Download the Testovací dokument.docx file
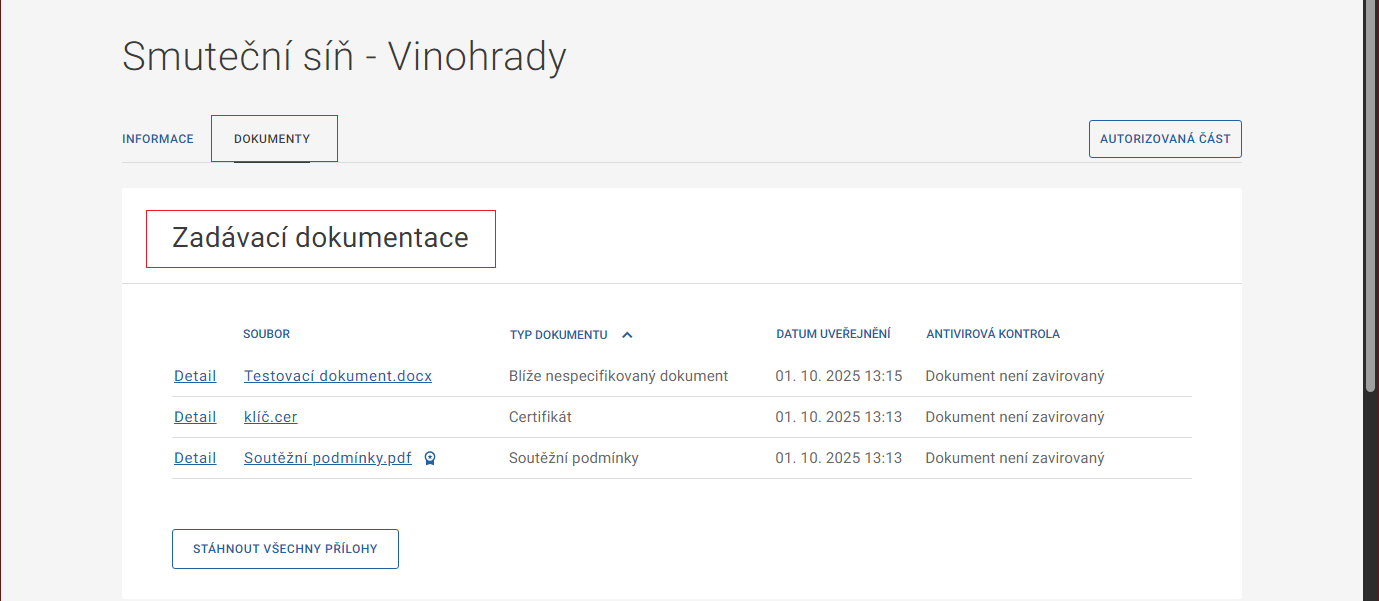This screenshot has width=1379, height=601. [338, 376]
